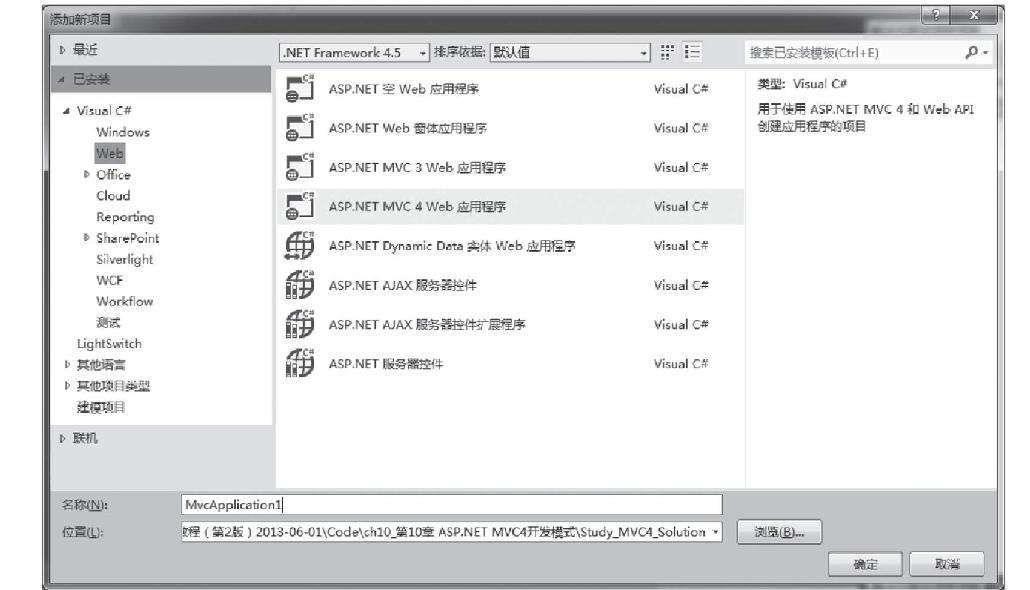Select the Silverlight category
Screen dimensions: 1030x590
click(x=124, y=260)
